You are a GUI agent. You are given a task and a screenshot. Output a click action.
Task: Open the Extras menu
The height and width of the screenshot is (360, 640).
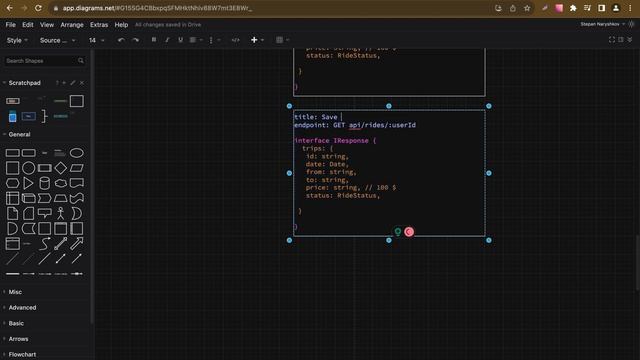pyautogui.click(x=99, y=25)
